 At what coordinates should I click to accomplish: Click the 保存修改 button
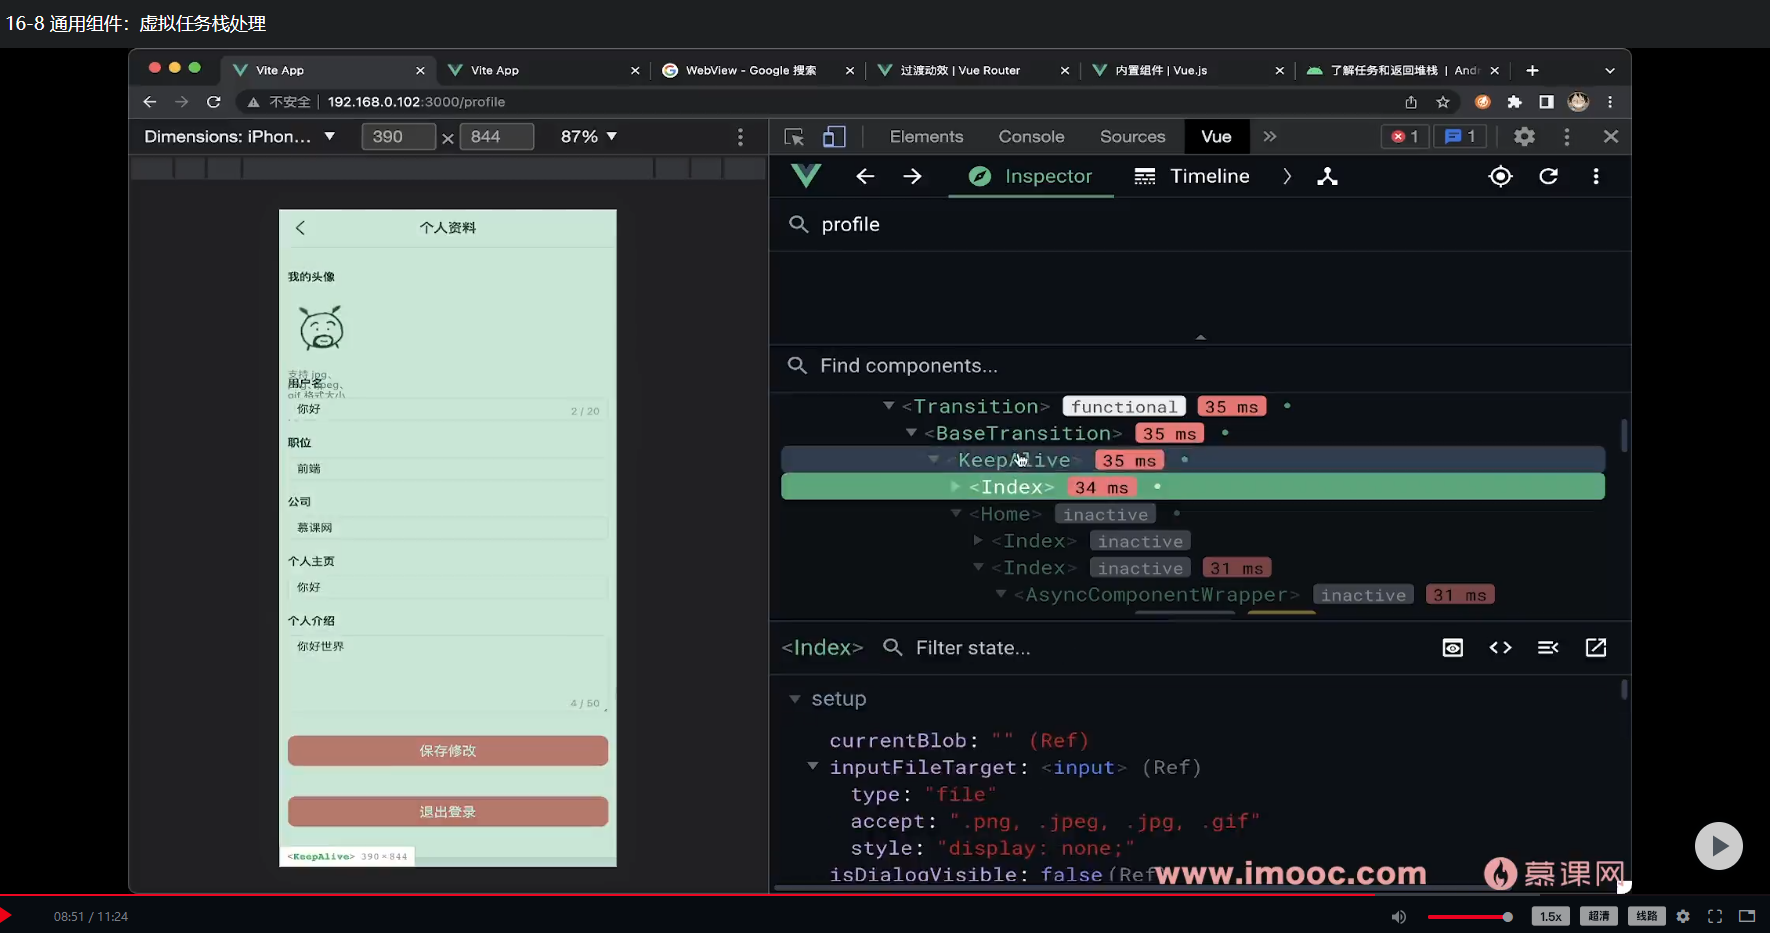coord(448,751)
